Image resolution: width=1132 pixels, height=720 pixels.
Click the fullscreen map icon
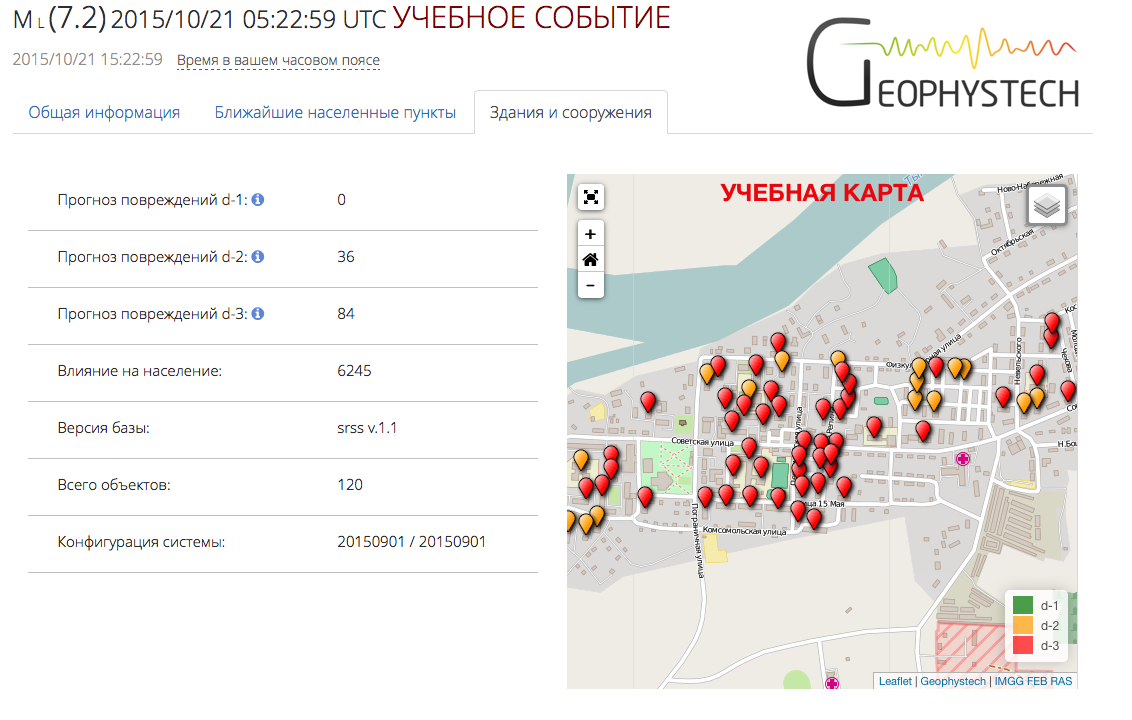(591, 197)
